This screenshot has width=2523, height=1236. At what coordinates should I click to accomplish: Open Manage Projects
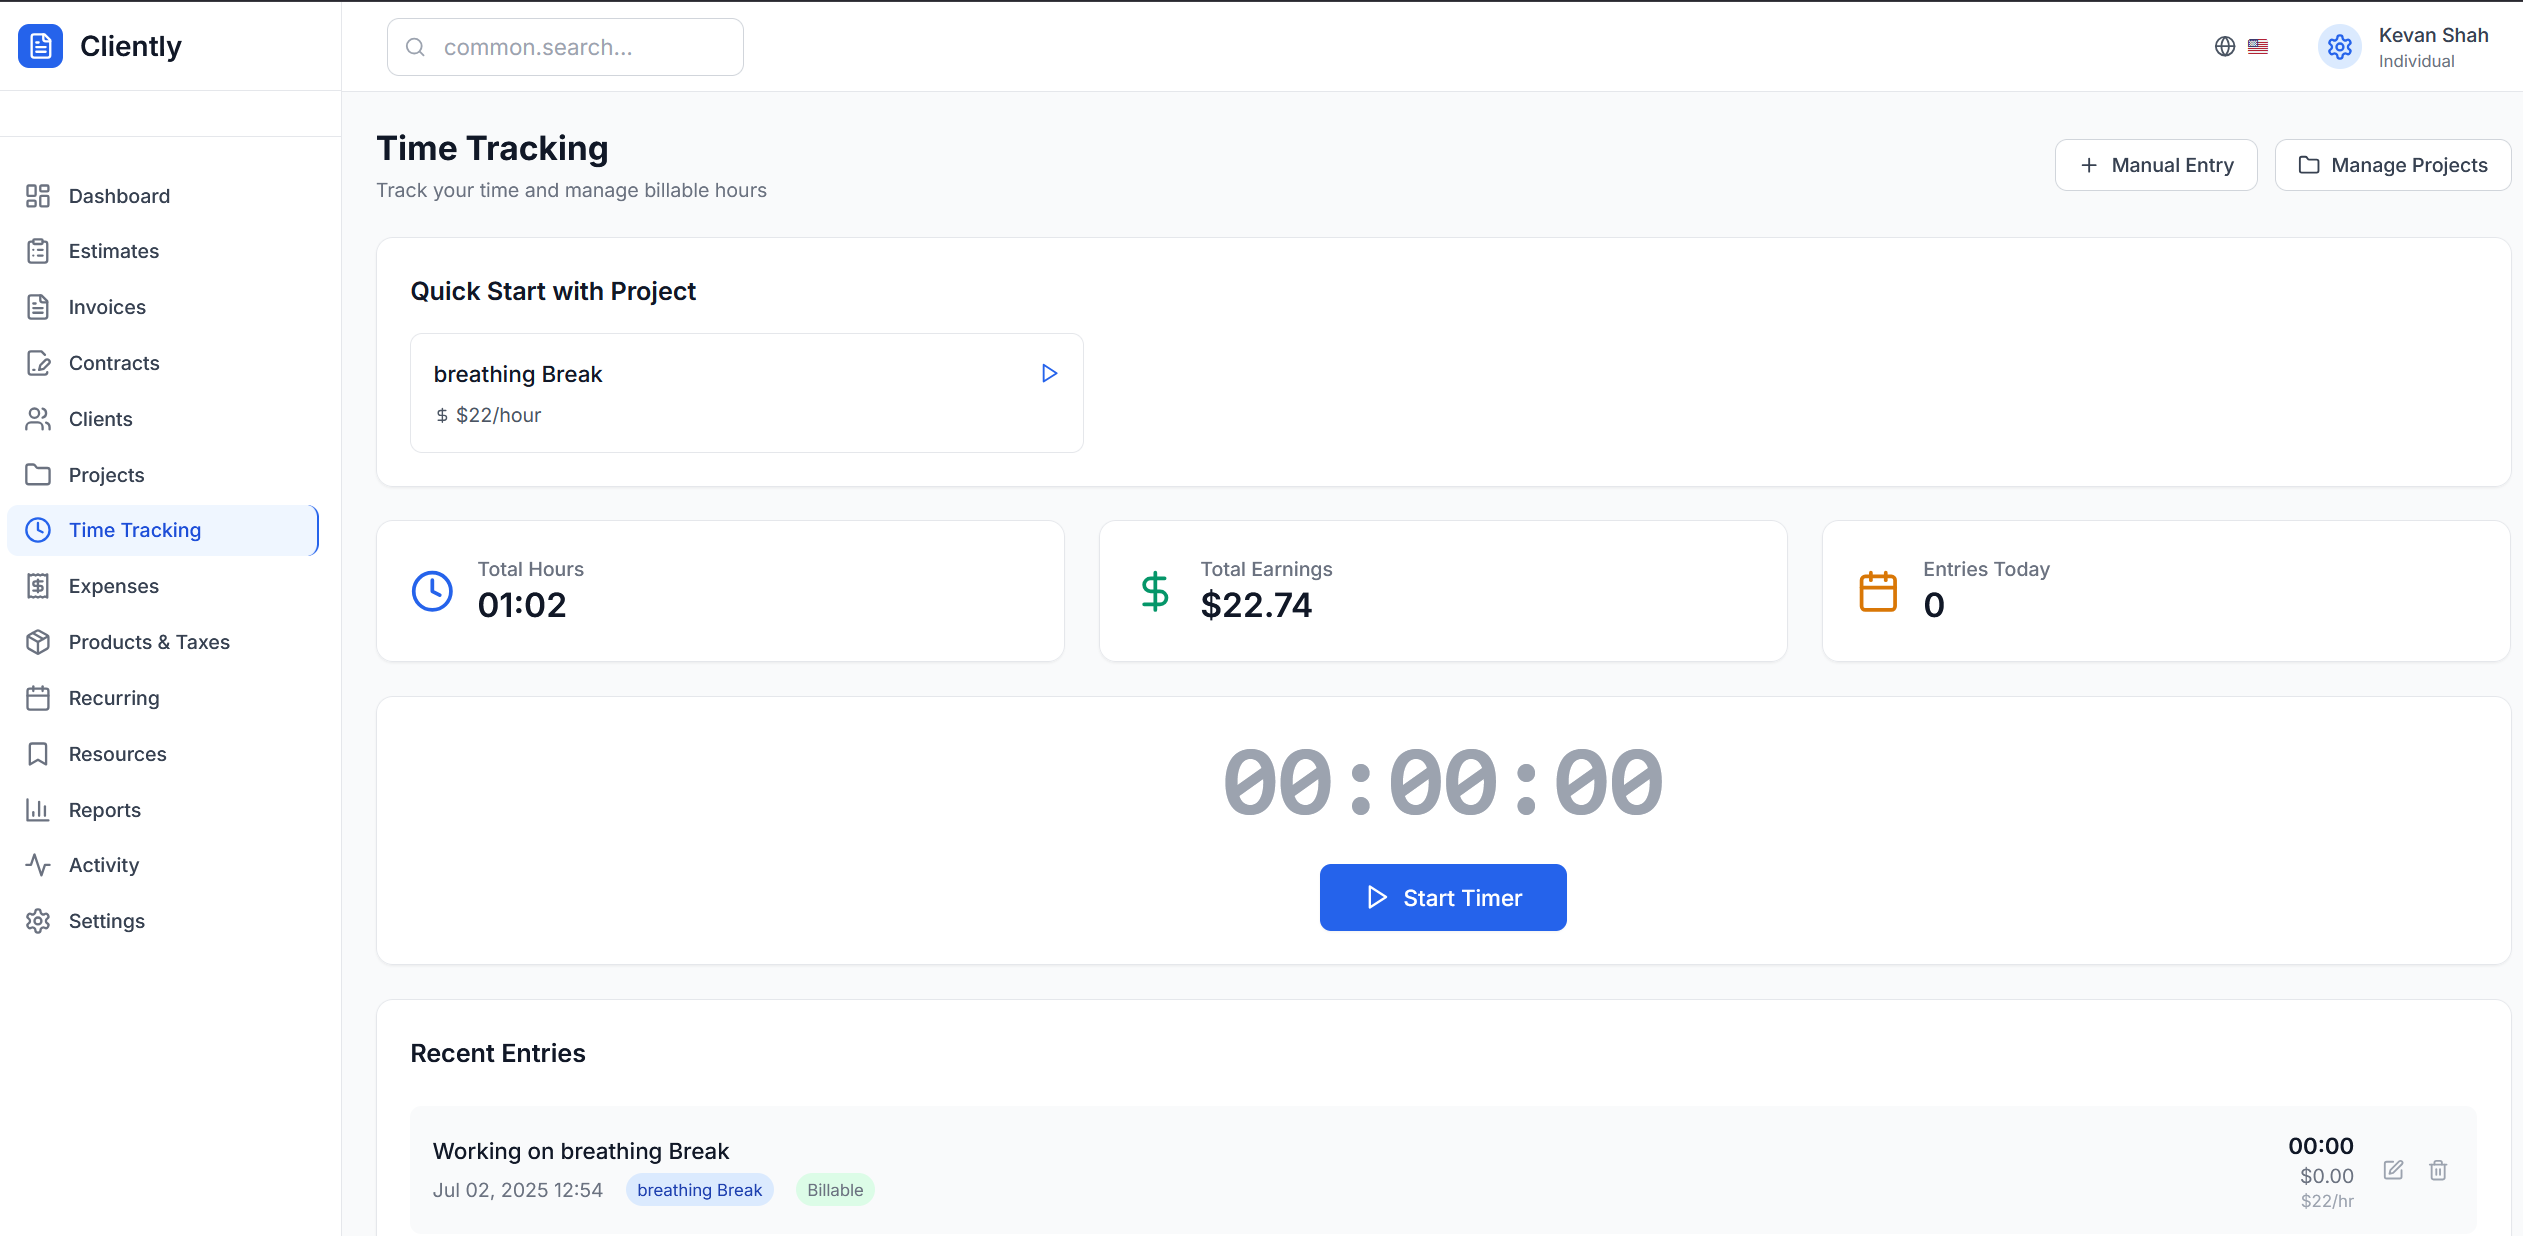point(2392,165)
